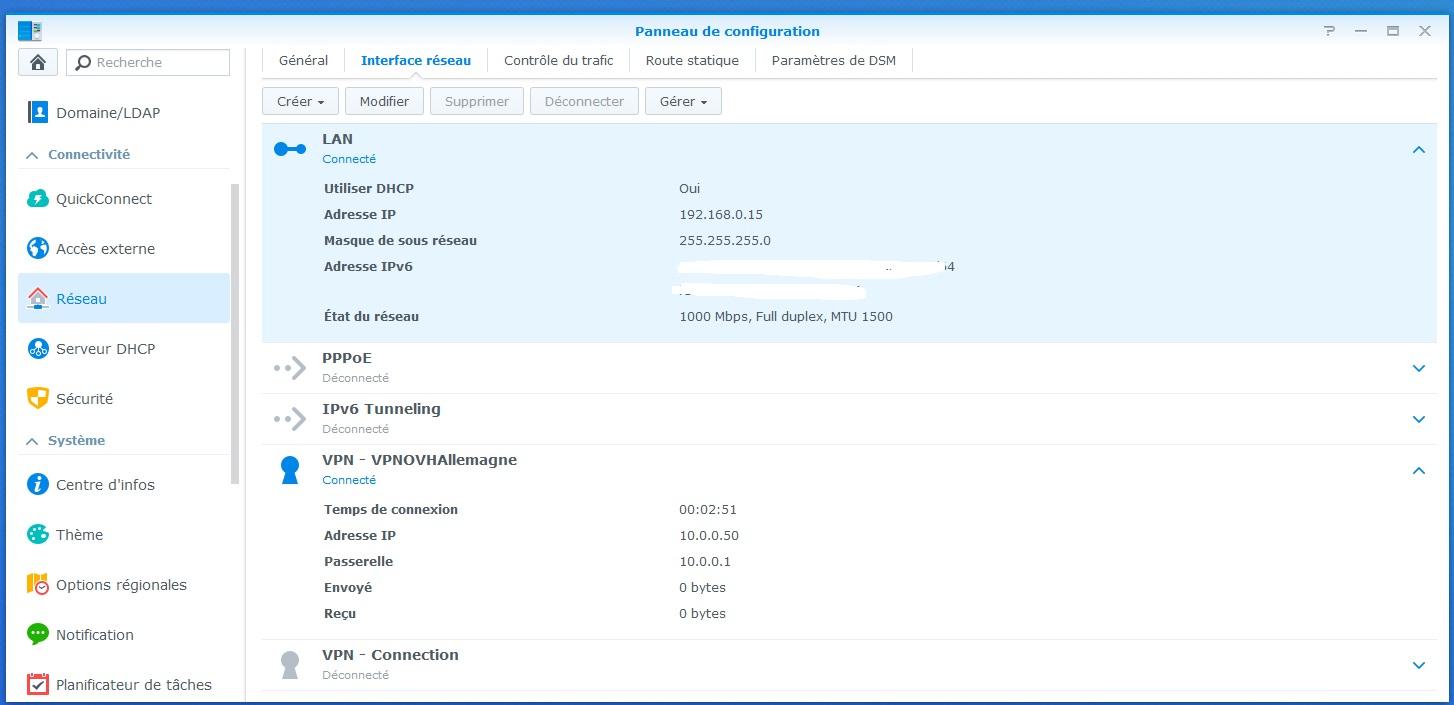This screenshot has height=705, width=1454.
Task: Click the help question mark icon
Action: pyautogui.click(x=1329, y=31)
